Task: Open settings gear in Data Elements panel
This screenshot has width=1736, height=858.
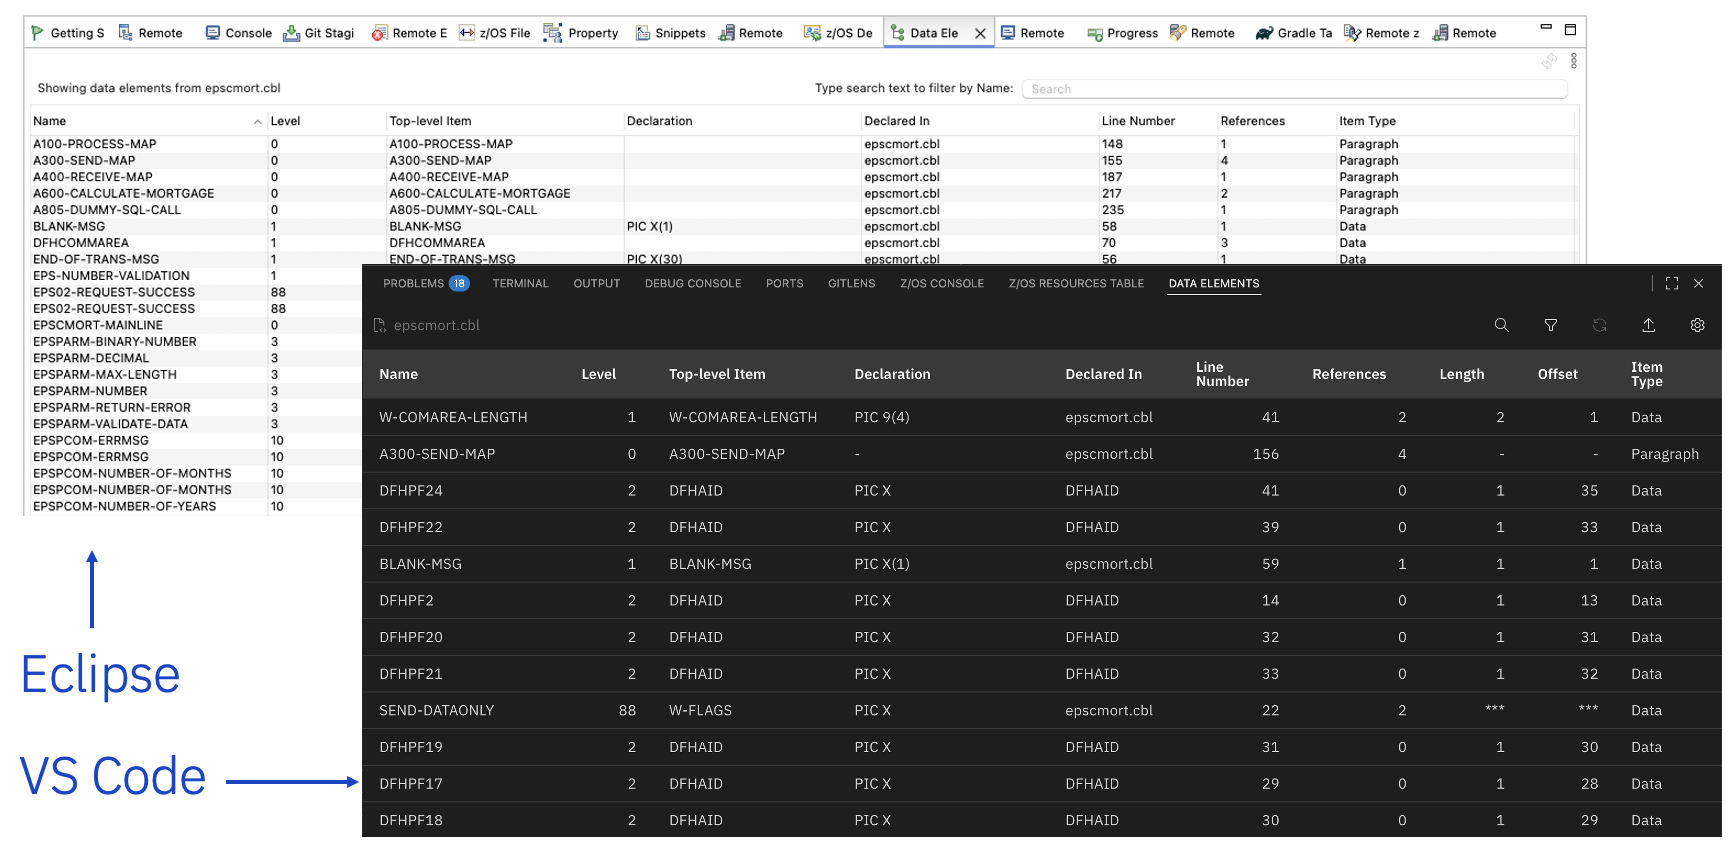Action: (x=1697, y=325)
